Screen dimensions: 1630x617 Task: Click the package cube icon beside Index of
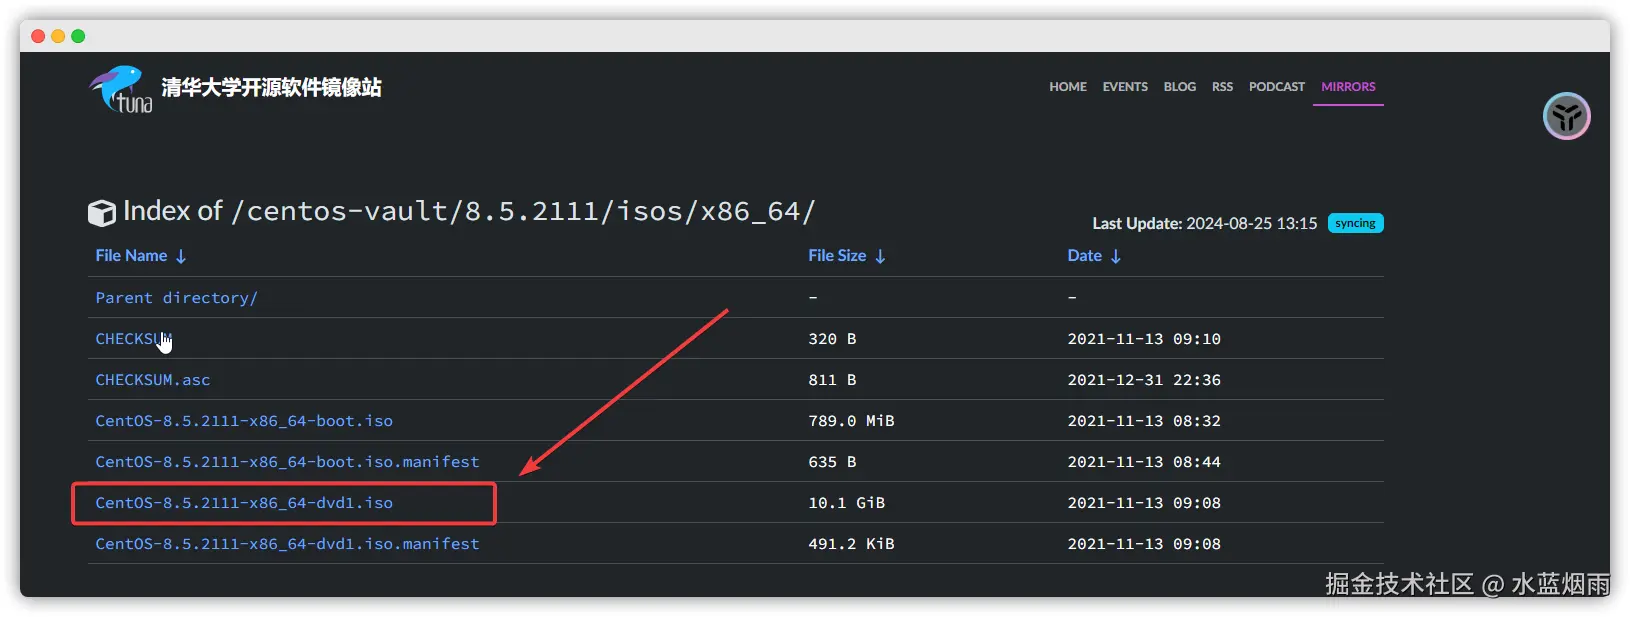coord(102,213)
